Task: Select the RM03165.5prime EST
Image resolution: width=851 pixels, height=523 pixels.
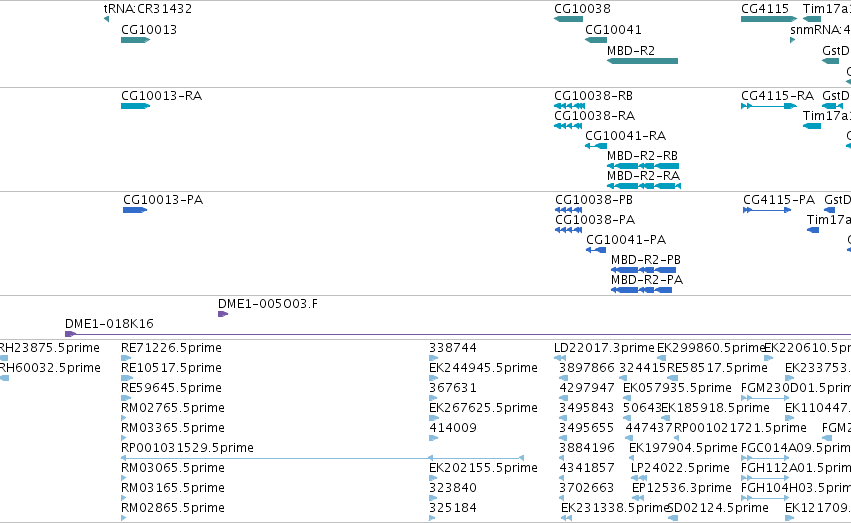Action: (x=124, y=499)
